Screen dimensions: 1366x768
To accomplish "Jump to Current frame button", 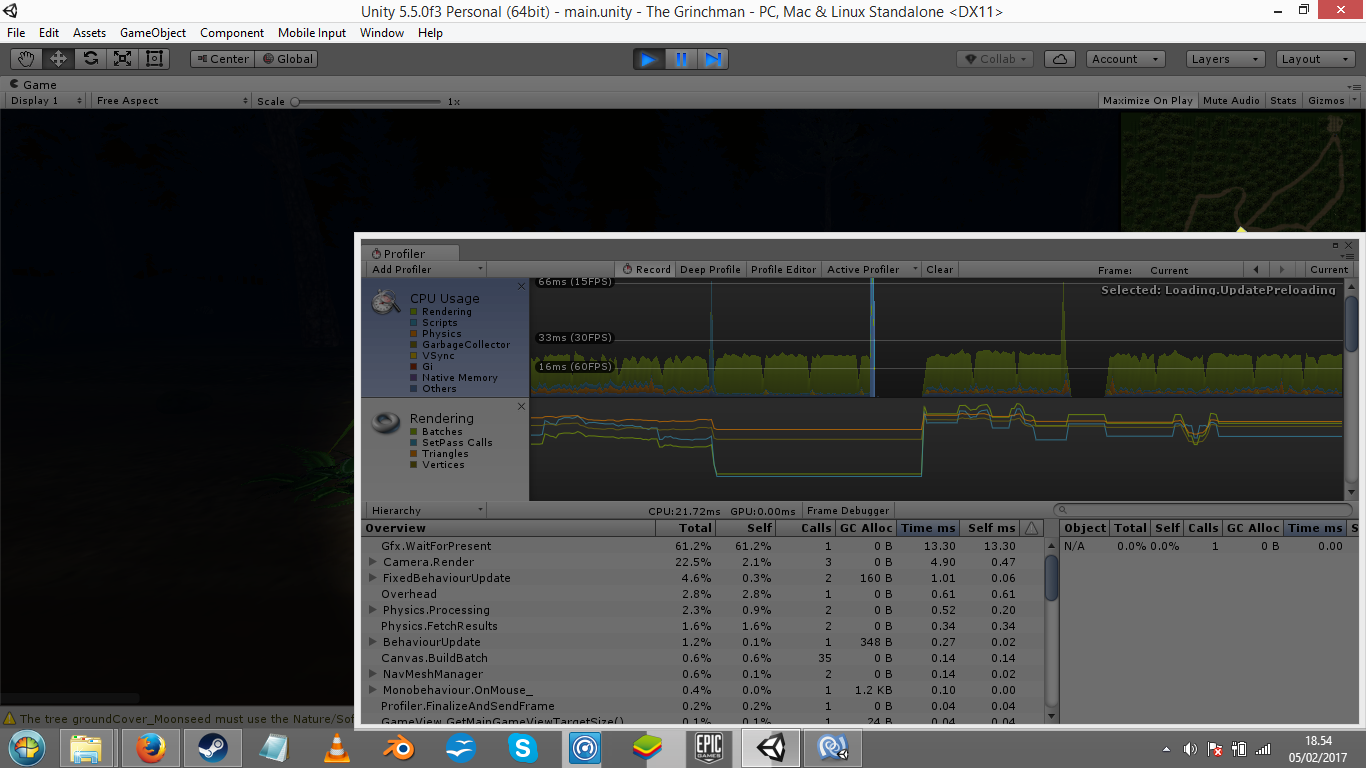I will (1329, 269).
